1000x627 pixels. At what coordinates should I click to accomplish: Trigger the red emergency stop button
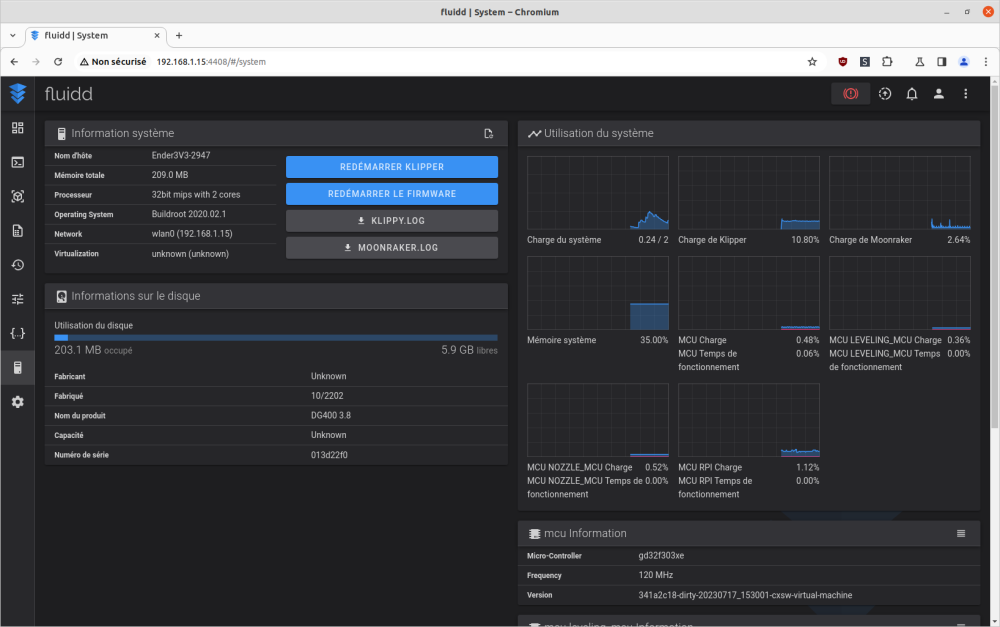pos(851,94)
